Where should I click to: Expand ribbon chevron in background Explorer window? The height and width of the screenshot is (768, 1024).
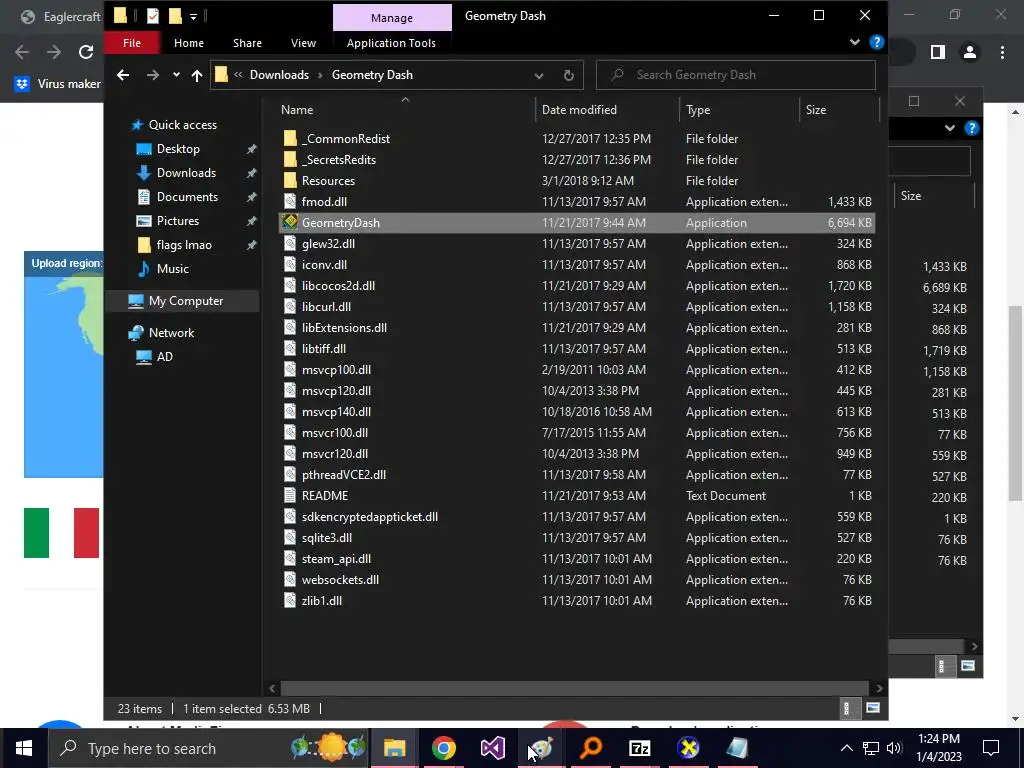(950, 128)
